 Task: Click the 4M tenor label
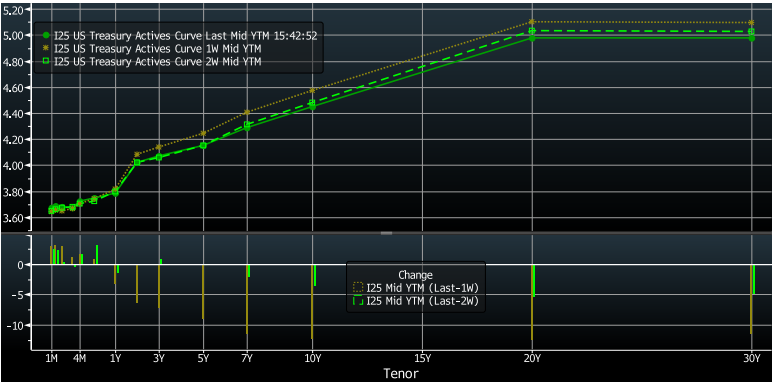click(79, 358)
